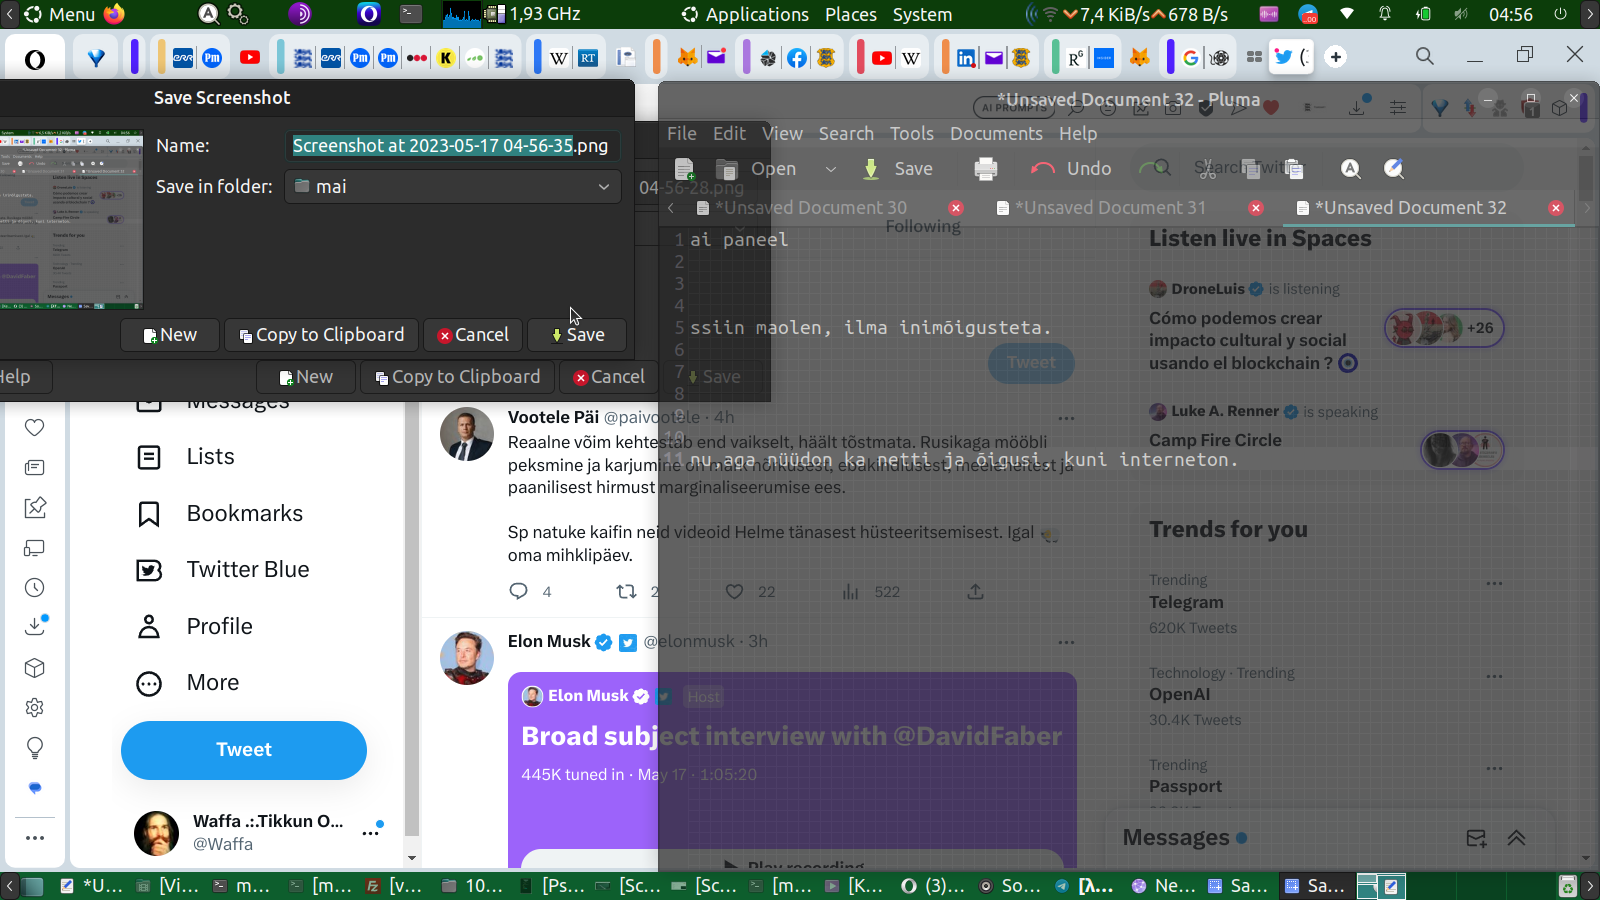The height and width of the screenshot is (900, 1600).
Task: Undo the last action in Pluma
Action: pyautogui.click(x=1071, y=169)
